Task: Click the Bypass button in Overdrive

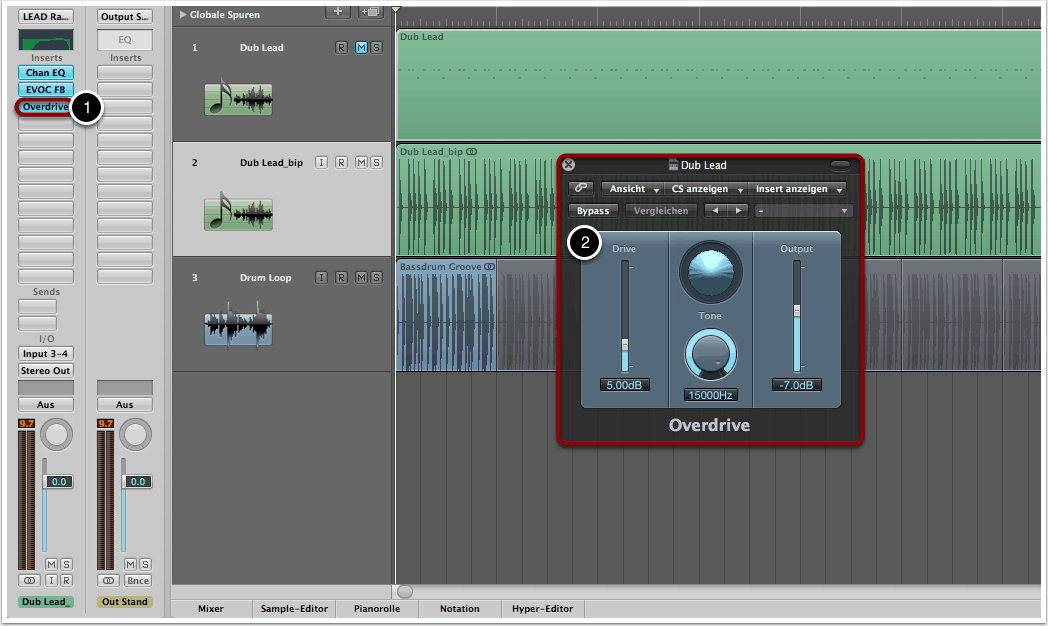Action: 593,211
